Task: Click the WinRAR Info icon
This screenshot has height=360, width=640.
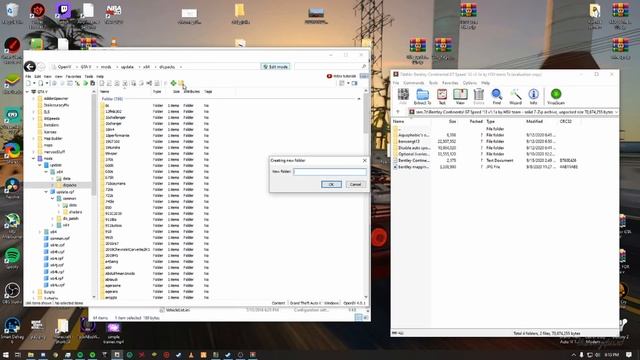Action: [533, 97]
